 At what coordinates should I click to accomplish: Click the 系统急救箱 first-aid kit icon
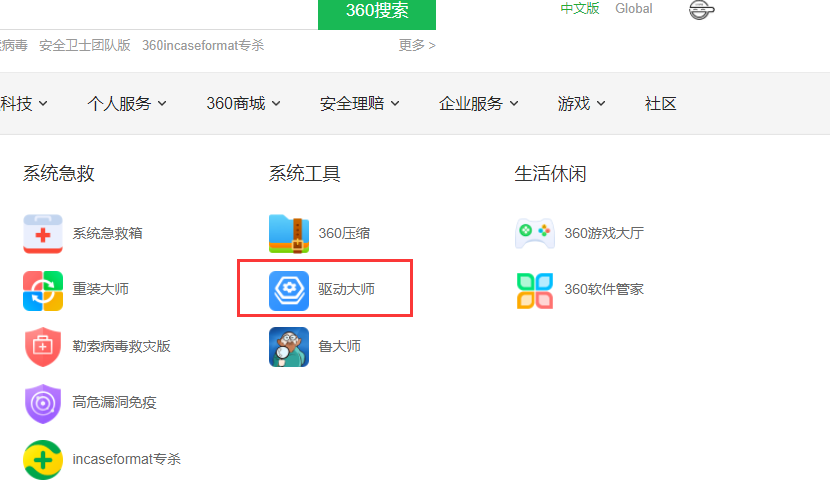tap(43, 233)
